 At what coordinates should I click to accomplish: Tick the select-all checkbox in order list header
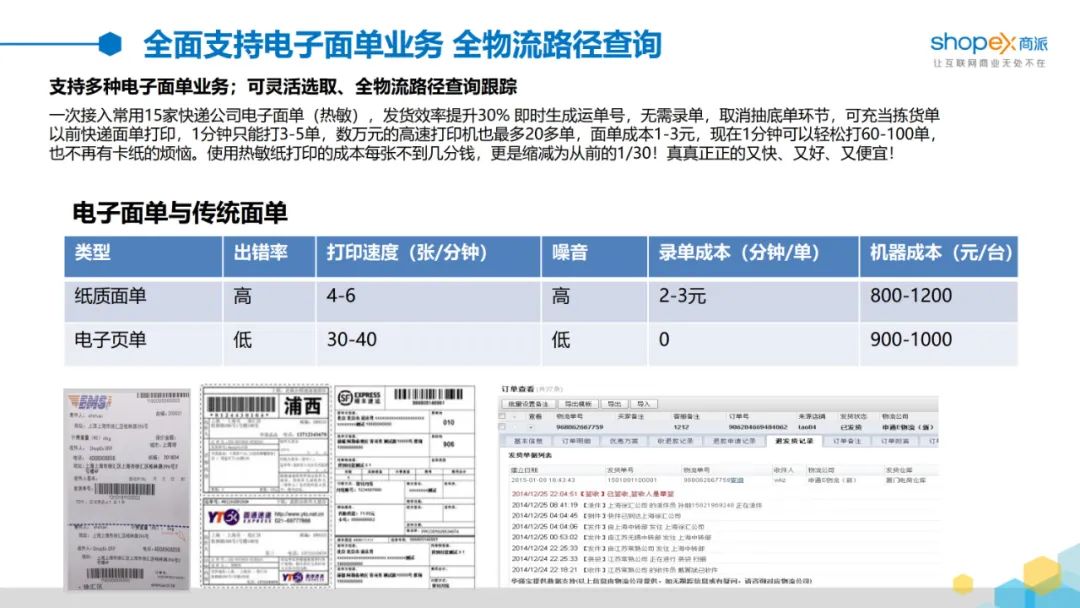pos(502,417)
